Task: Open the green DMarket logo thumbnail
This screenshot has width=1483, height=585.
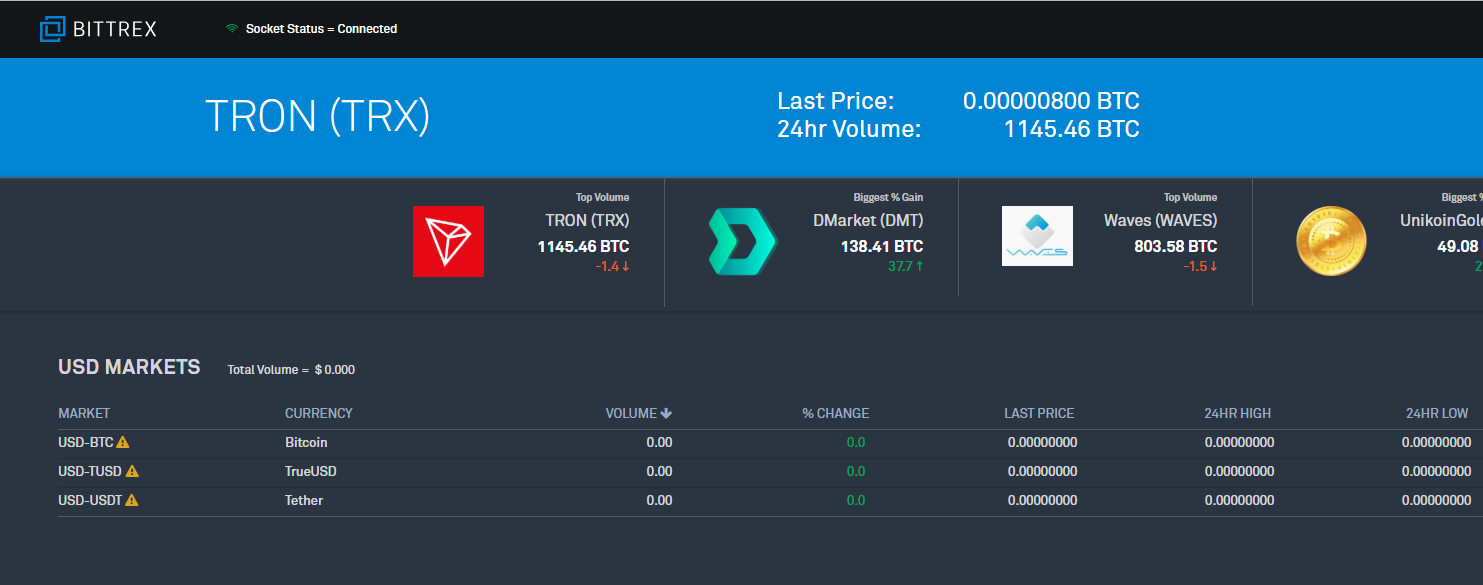Action: [x=742, y=241]
